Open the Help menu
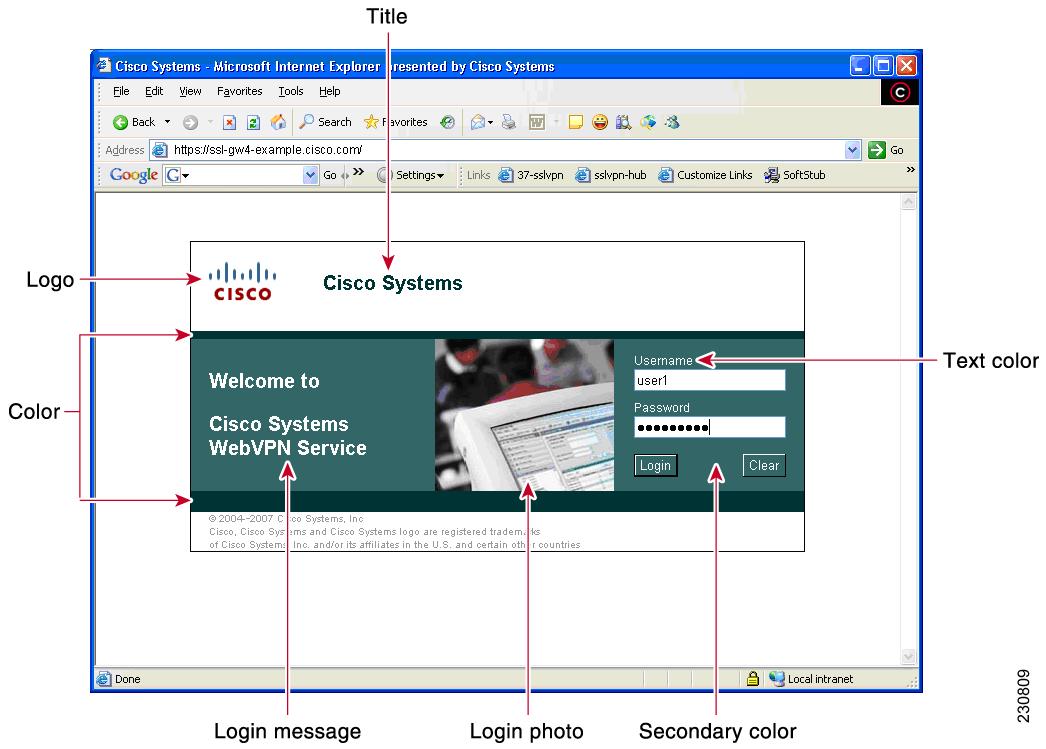 coord(330,91)
